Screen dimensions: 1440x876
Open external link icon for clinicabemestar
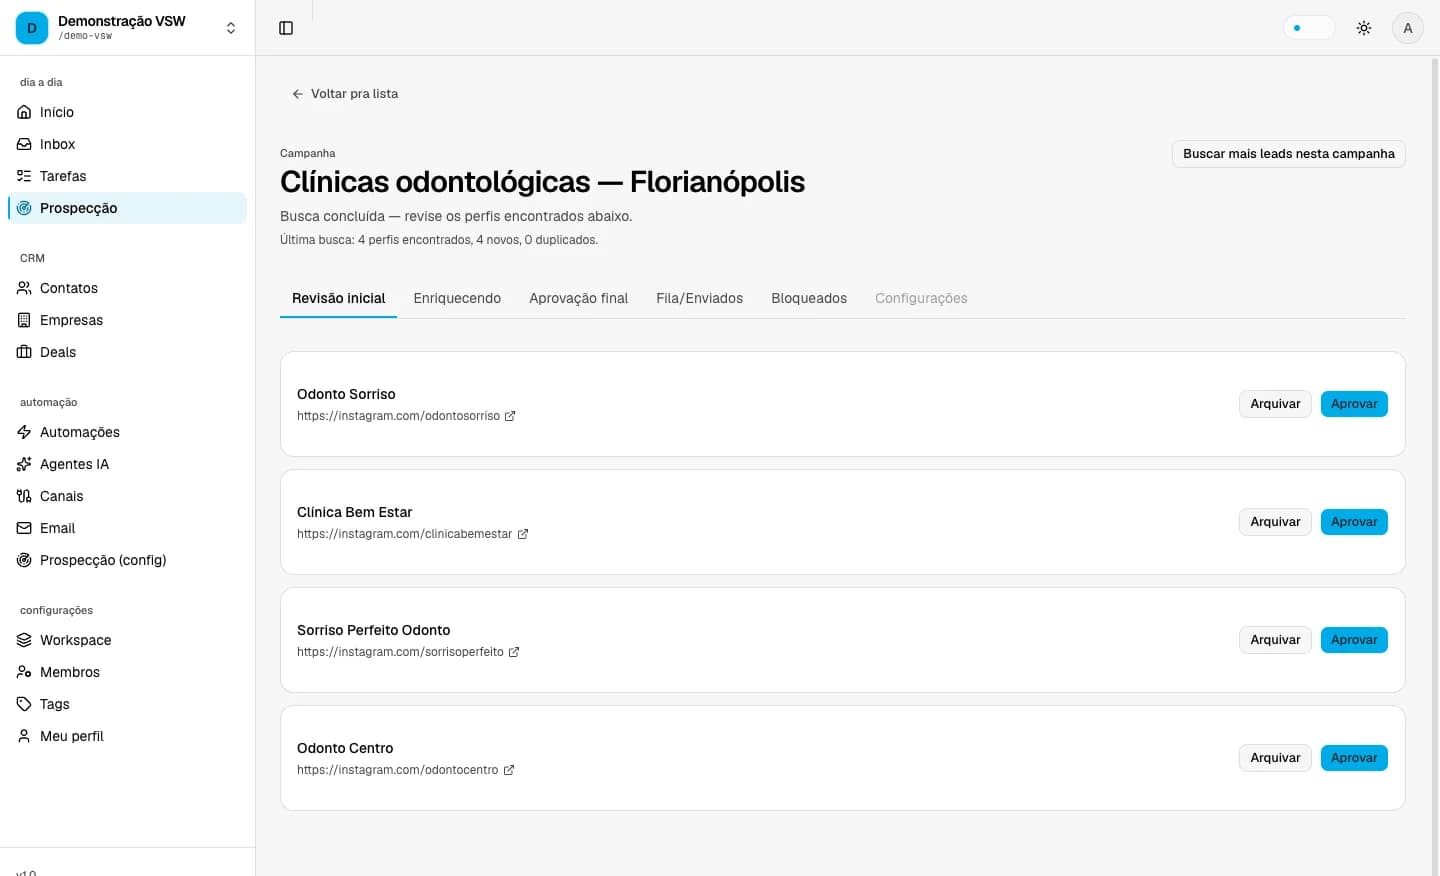522,534
